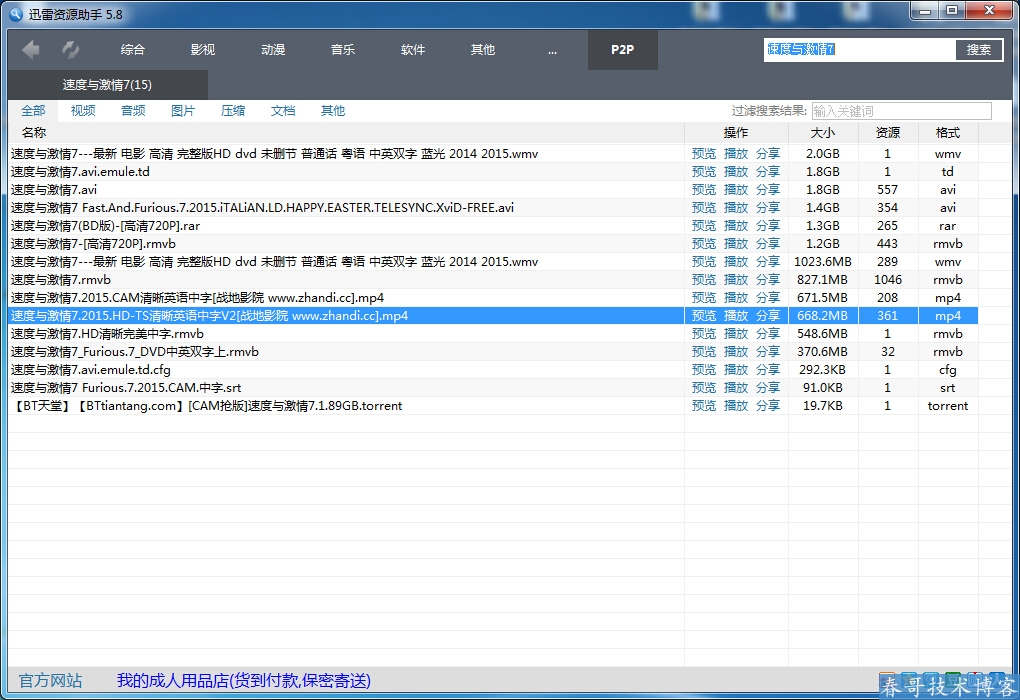The image size is (1020, 700).
Task: Click 播放 for 速度与激情7.avi.emule.td
Action: [736, 172]
